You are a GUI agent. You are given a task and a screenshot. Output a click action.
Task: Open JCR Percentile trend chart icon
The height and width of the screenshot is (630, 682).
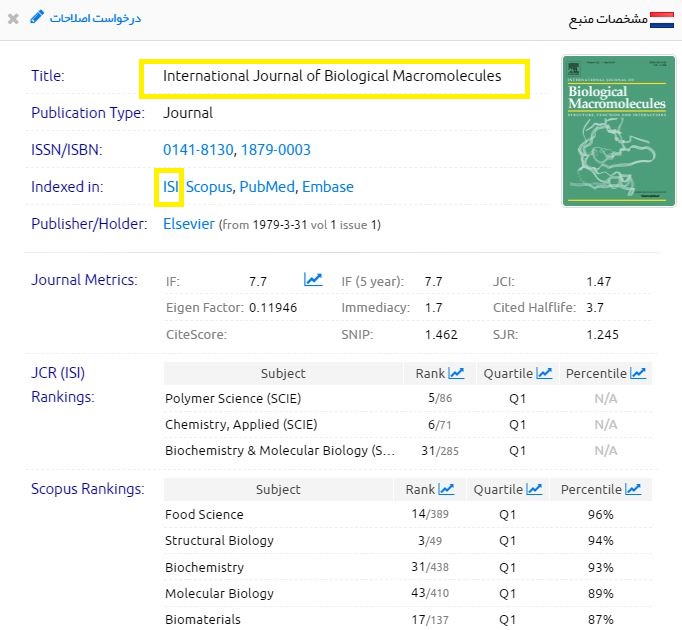click(637, 373)
